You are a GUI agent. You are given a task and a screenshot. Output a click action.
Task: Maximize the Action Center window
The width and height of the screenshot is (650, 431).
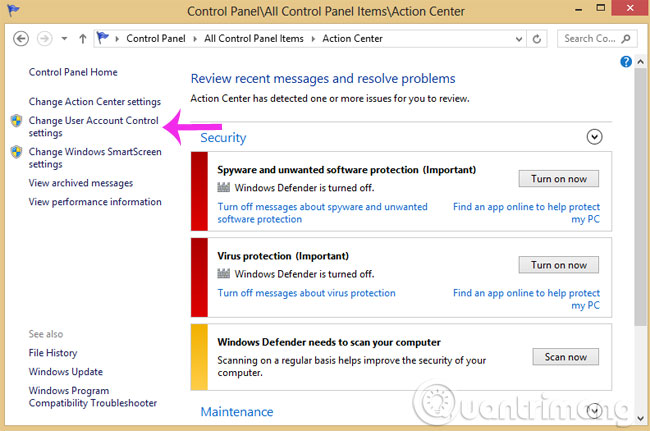pyautogui.click(x=600, y=7)
